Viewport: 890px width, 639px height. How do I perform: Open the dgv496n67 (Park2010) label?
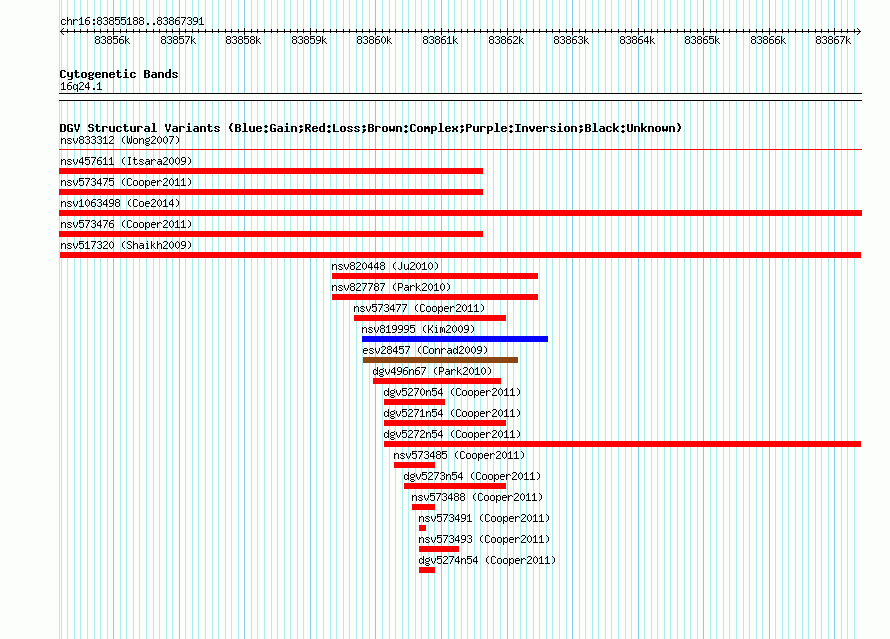(x=432, y=371)
